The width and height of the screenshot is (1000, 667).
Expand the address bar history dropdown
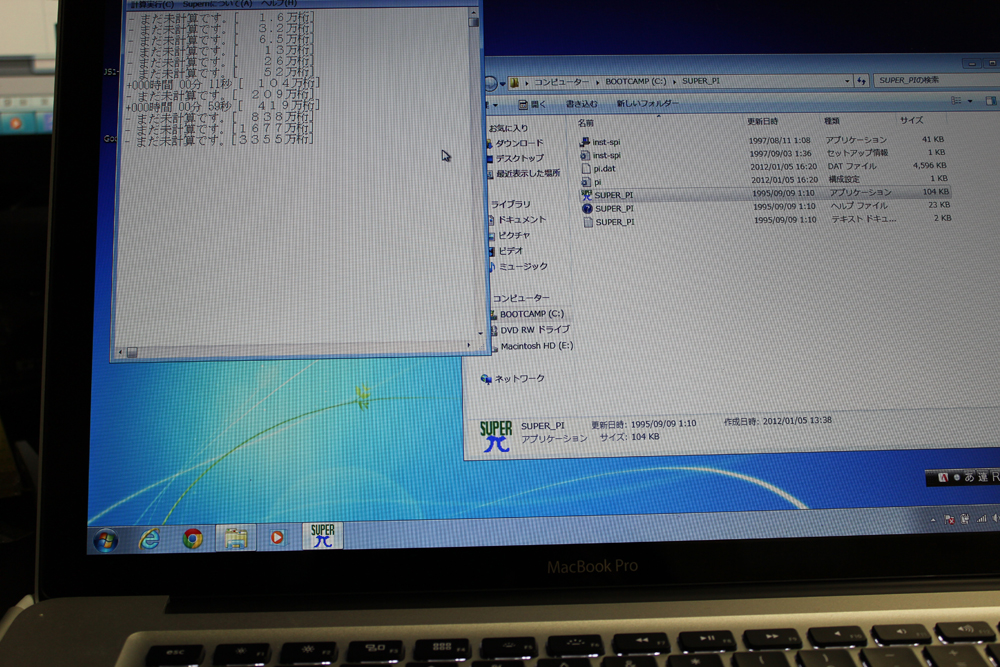847,81
